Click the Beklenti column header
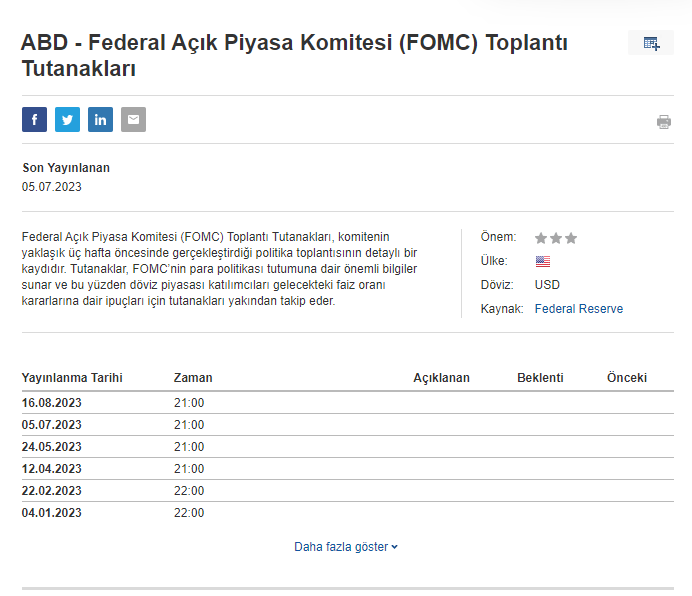This screenshot has width=692, height=596. pyautogui.click(x=540, y=378)
